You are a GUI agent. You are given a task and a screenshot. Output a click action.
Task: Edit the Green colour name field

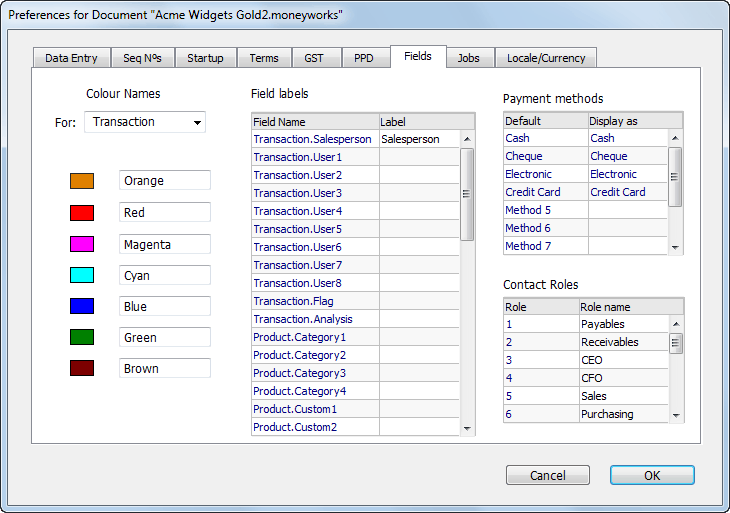[x=165, y=337]
